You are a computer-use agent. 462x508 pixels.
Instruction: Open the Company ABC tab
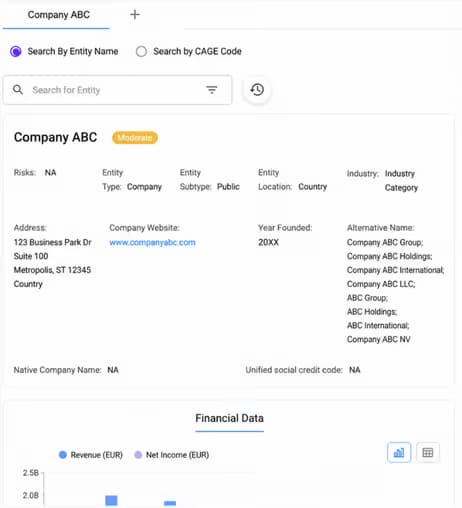click(x=59, y=15)
